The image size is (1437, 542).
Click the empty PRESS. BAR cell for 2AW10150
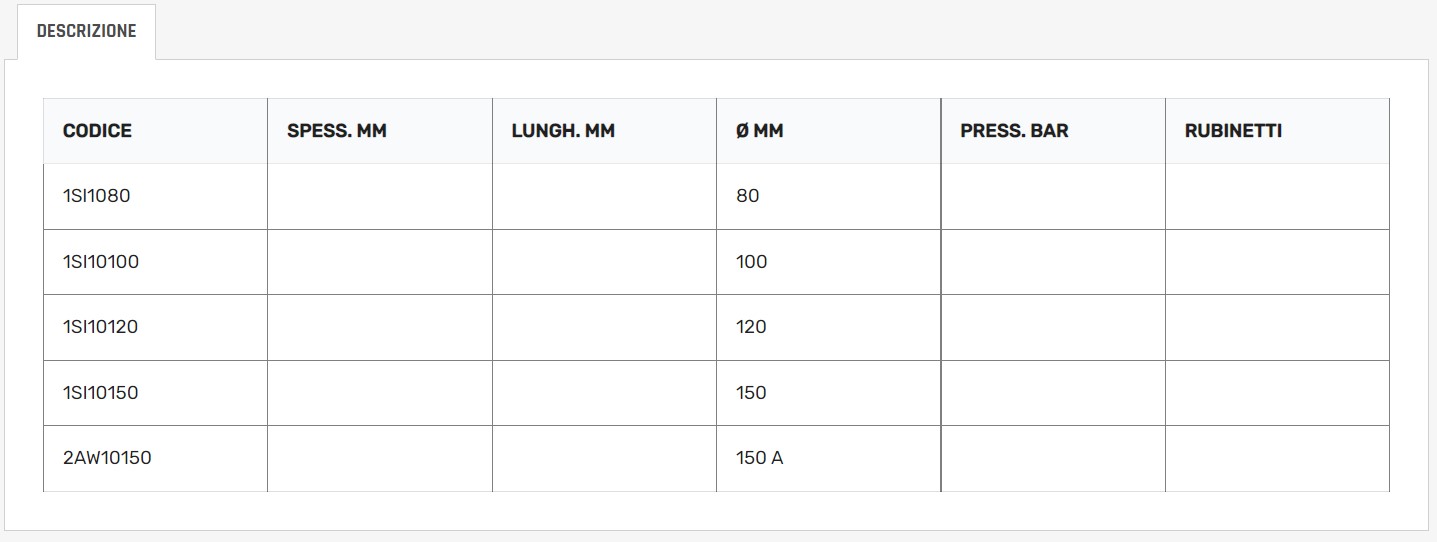tap(1053, 458)
